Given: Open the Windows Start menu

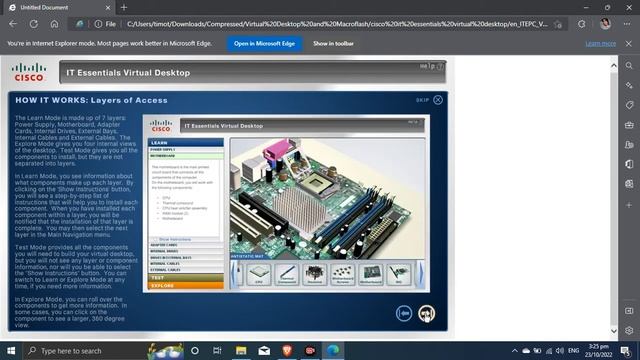Looking at the screenshot, I should pyautogui.click(x=11, y=351).
